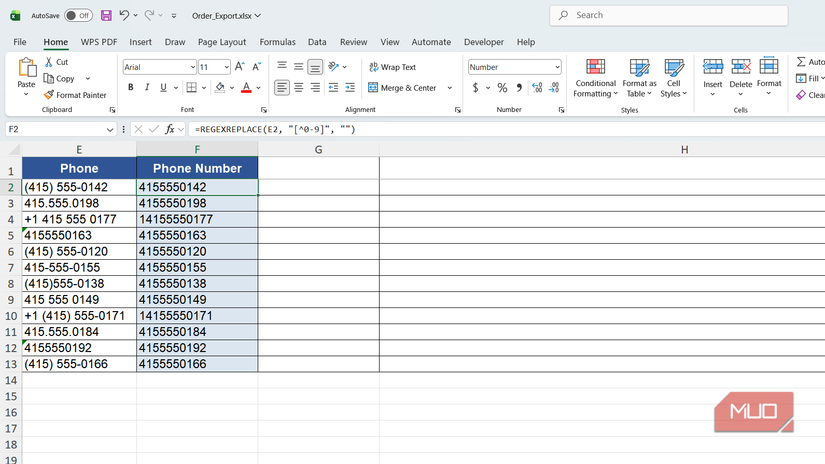Click the Redo arrow icon
Screen dimensions: 825x464
coord(149,15)
